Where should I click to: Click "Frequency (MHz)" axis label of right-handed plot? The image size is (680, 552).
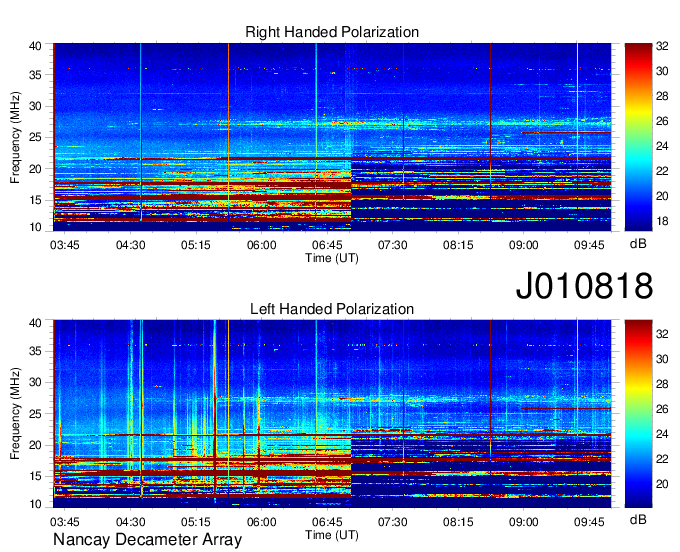15,137
